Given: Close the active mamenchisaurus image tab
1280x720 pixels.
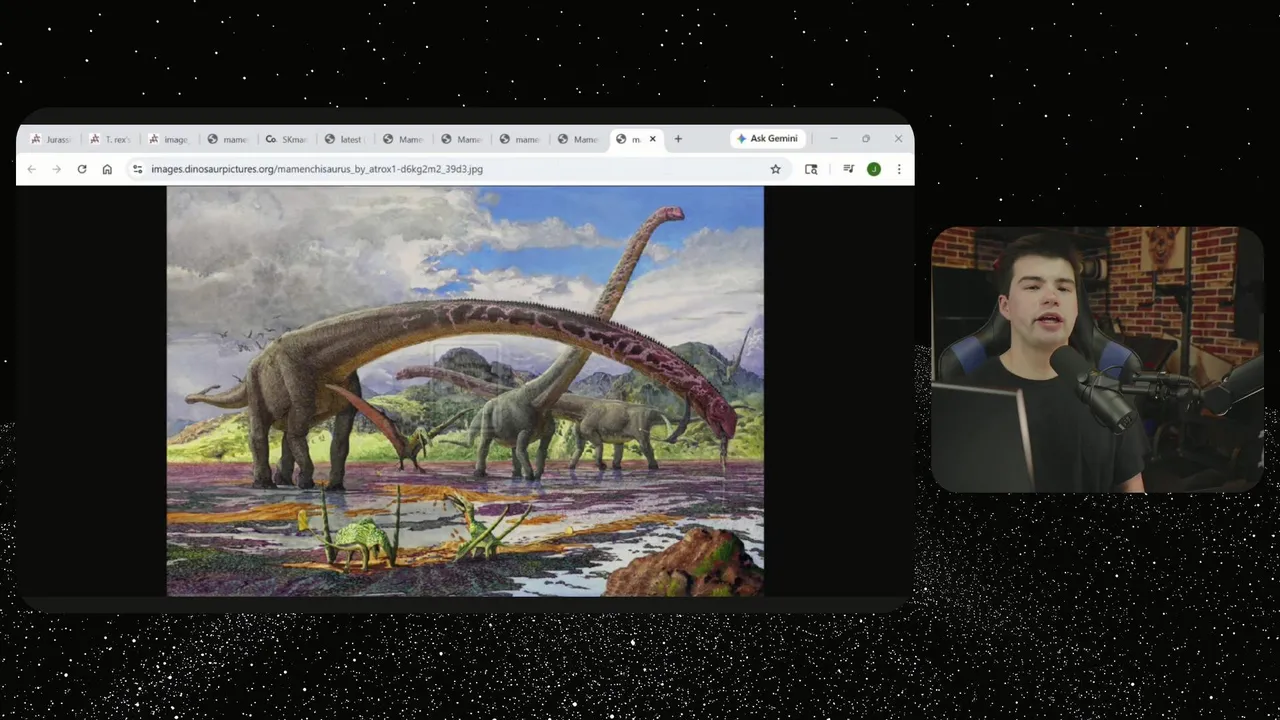Looking at the screenshot, I should coord(653,139).
